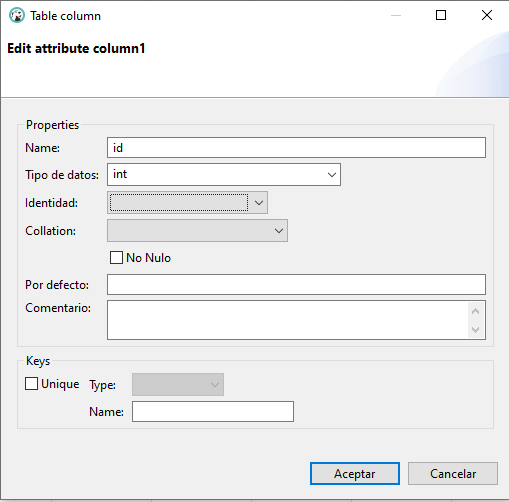Enable the No Nulo checkbox
The height and width of the screenshot is (502, 509).
[116, 258]
